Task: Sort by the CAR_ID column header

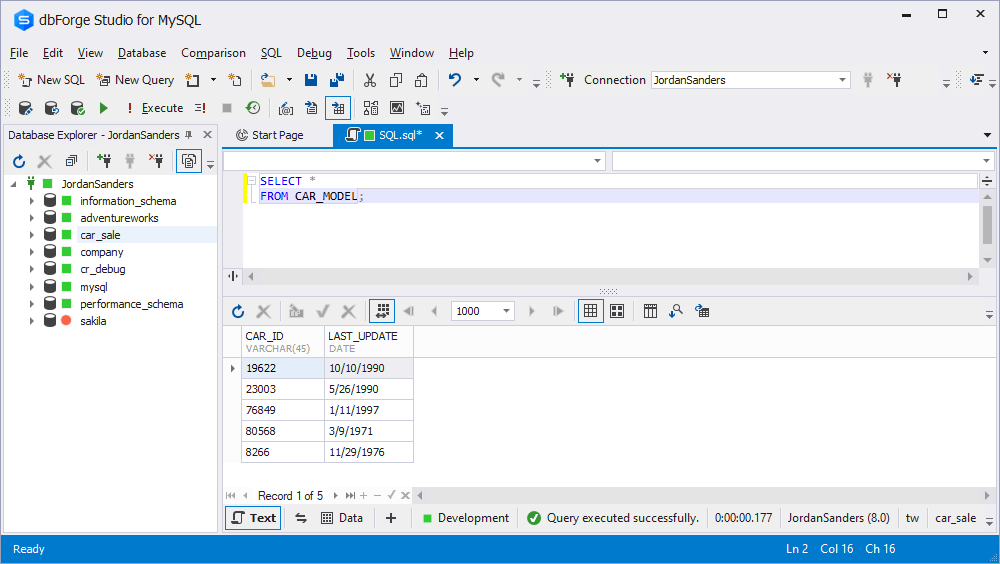Action: click(283, 342)
